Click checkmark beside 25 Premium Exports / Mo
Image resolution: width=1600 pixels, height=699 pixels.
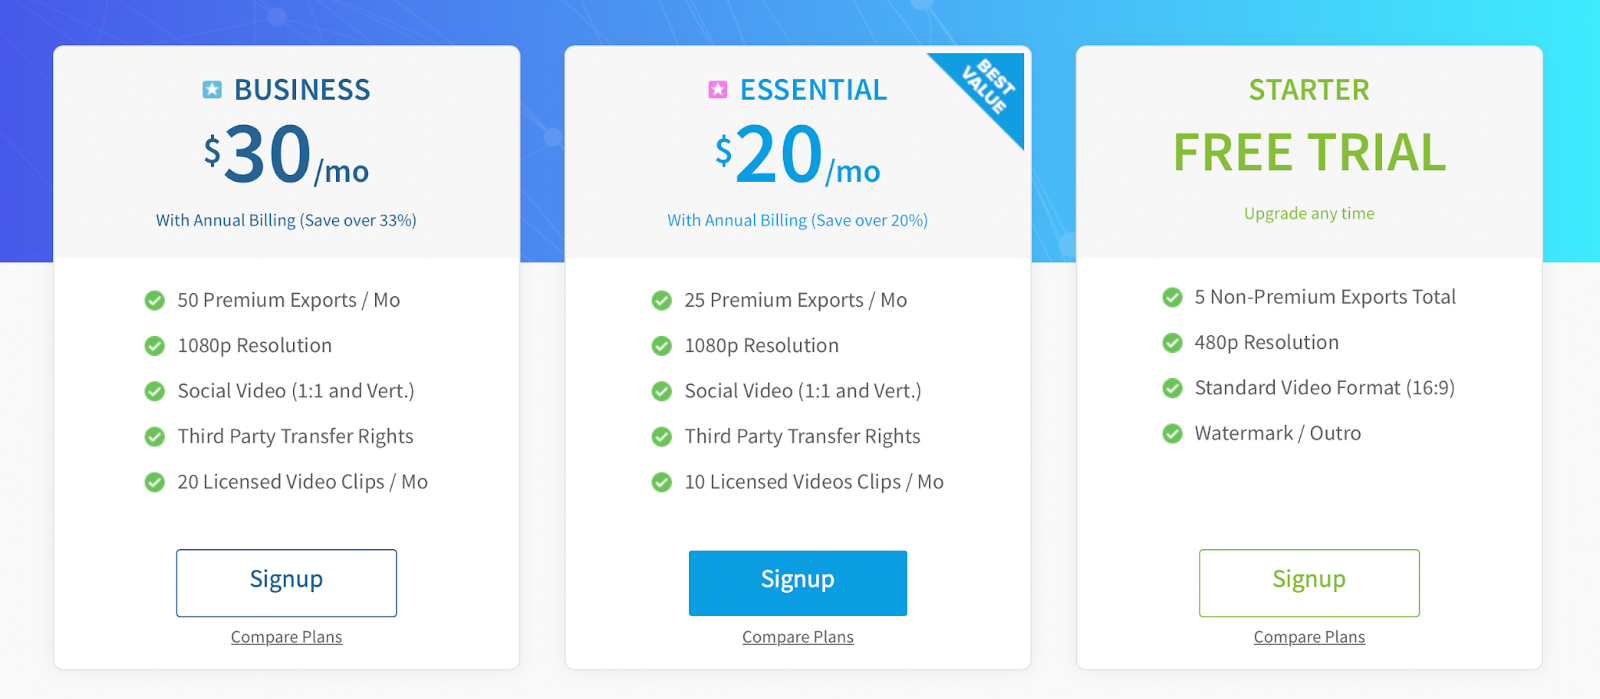tap(662, 300)
